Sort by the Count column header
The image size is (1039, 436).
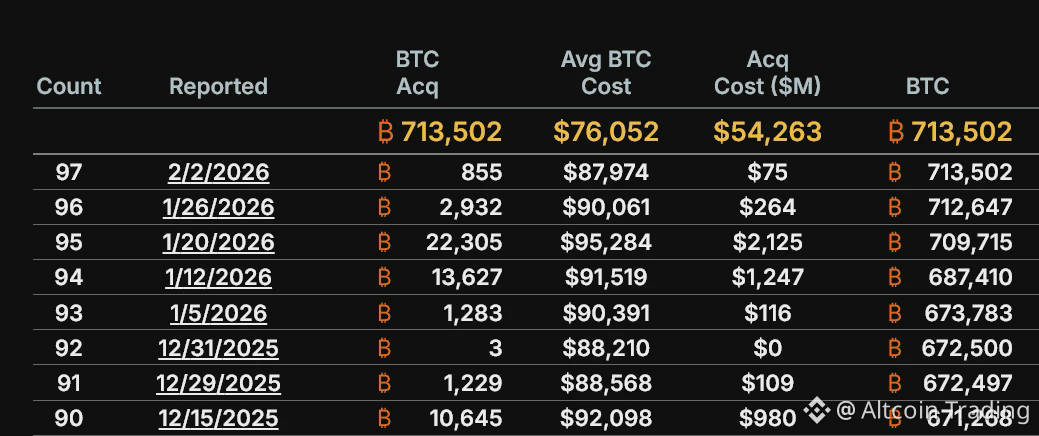pyautogui.click(x=69, y=86)
